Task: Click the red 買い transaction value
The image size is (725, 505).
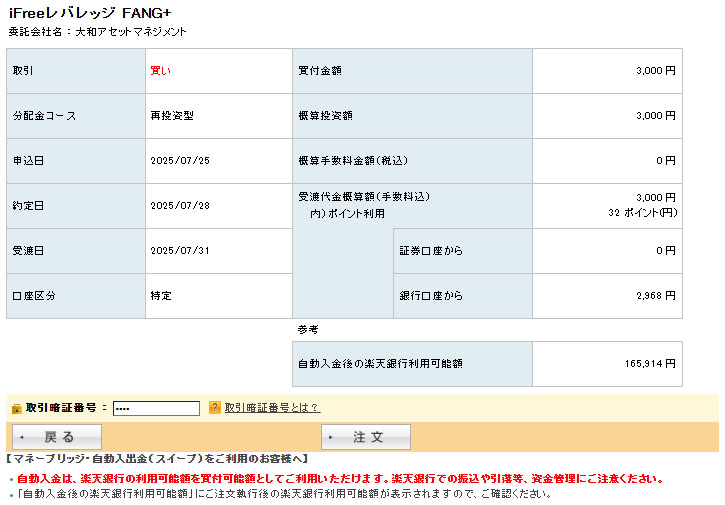Action: click(x=160, y=71)
